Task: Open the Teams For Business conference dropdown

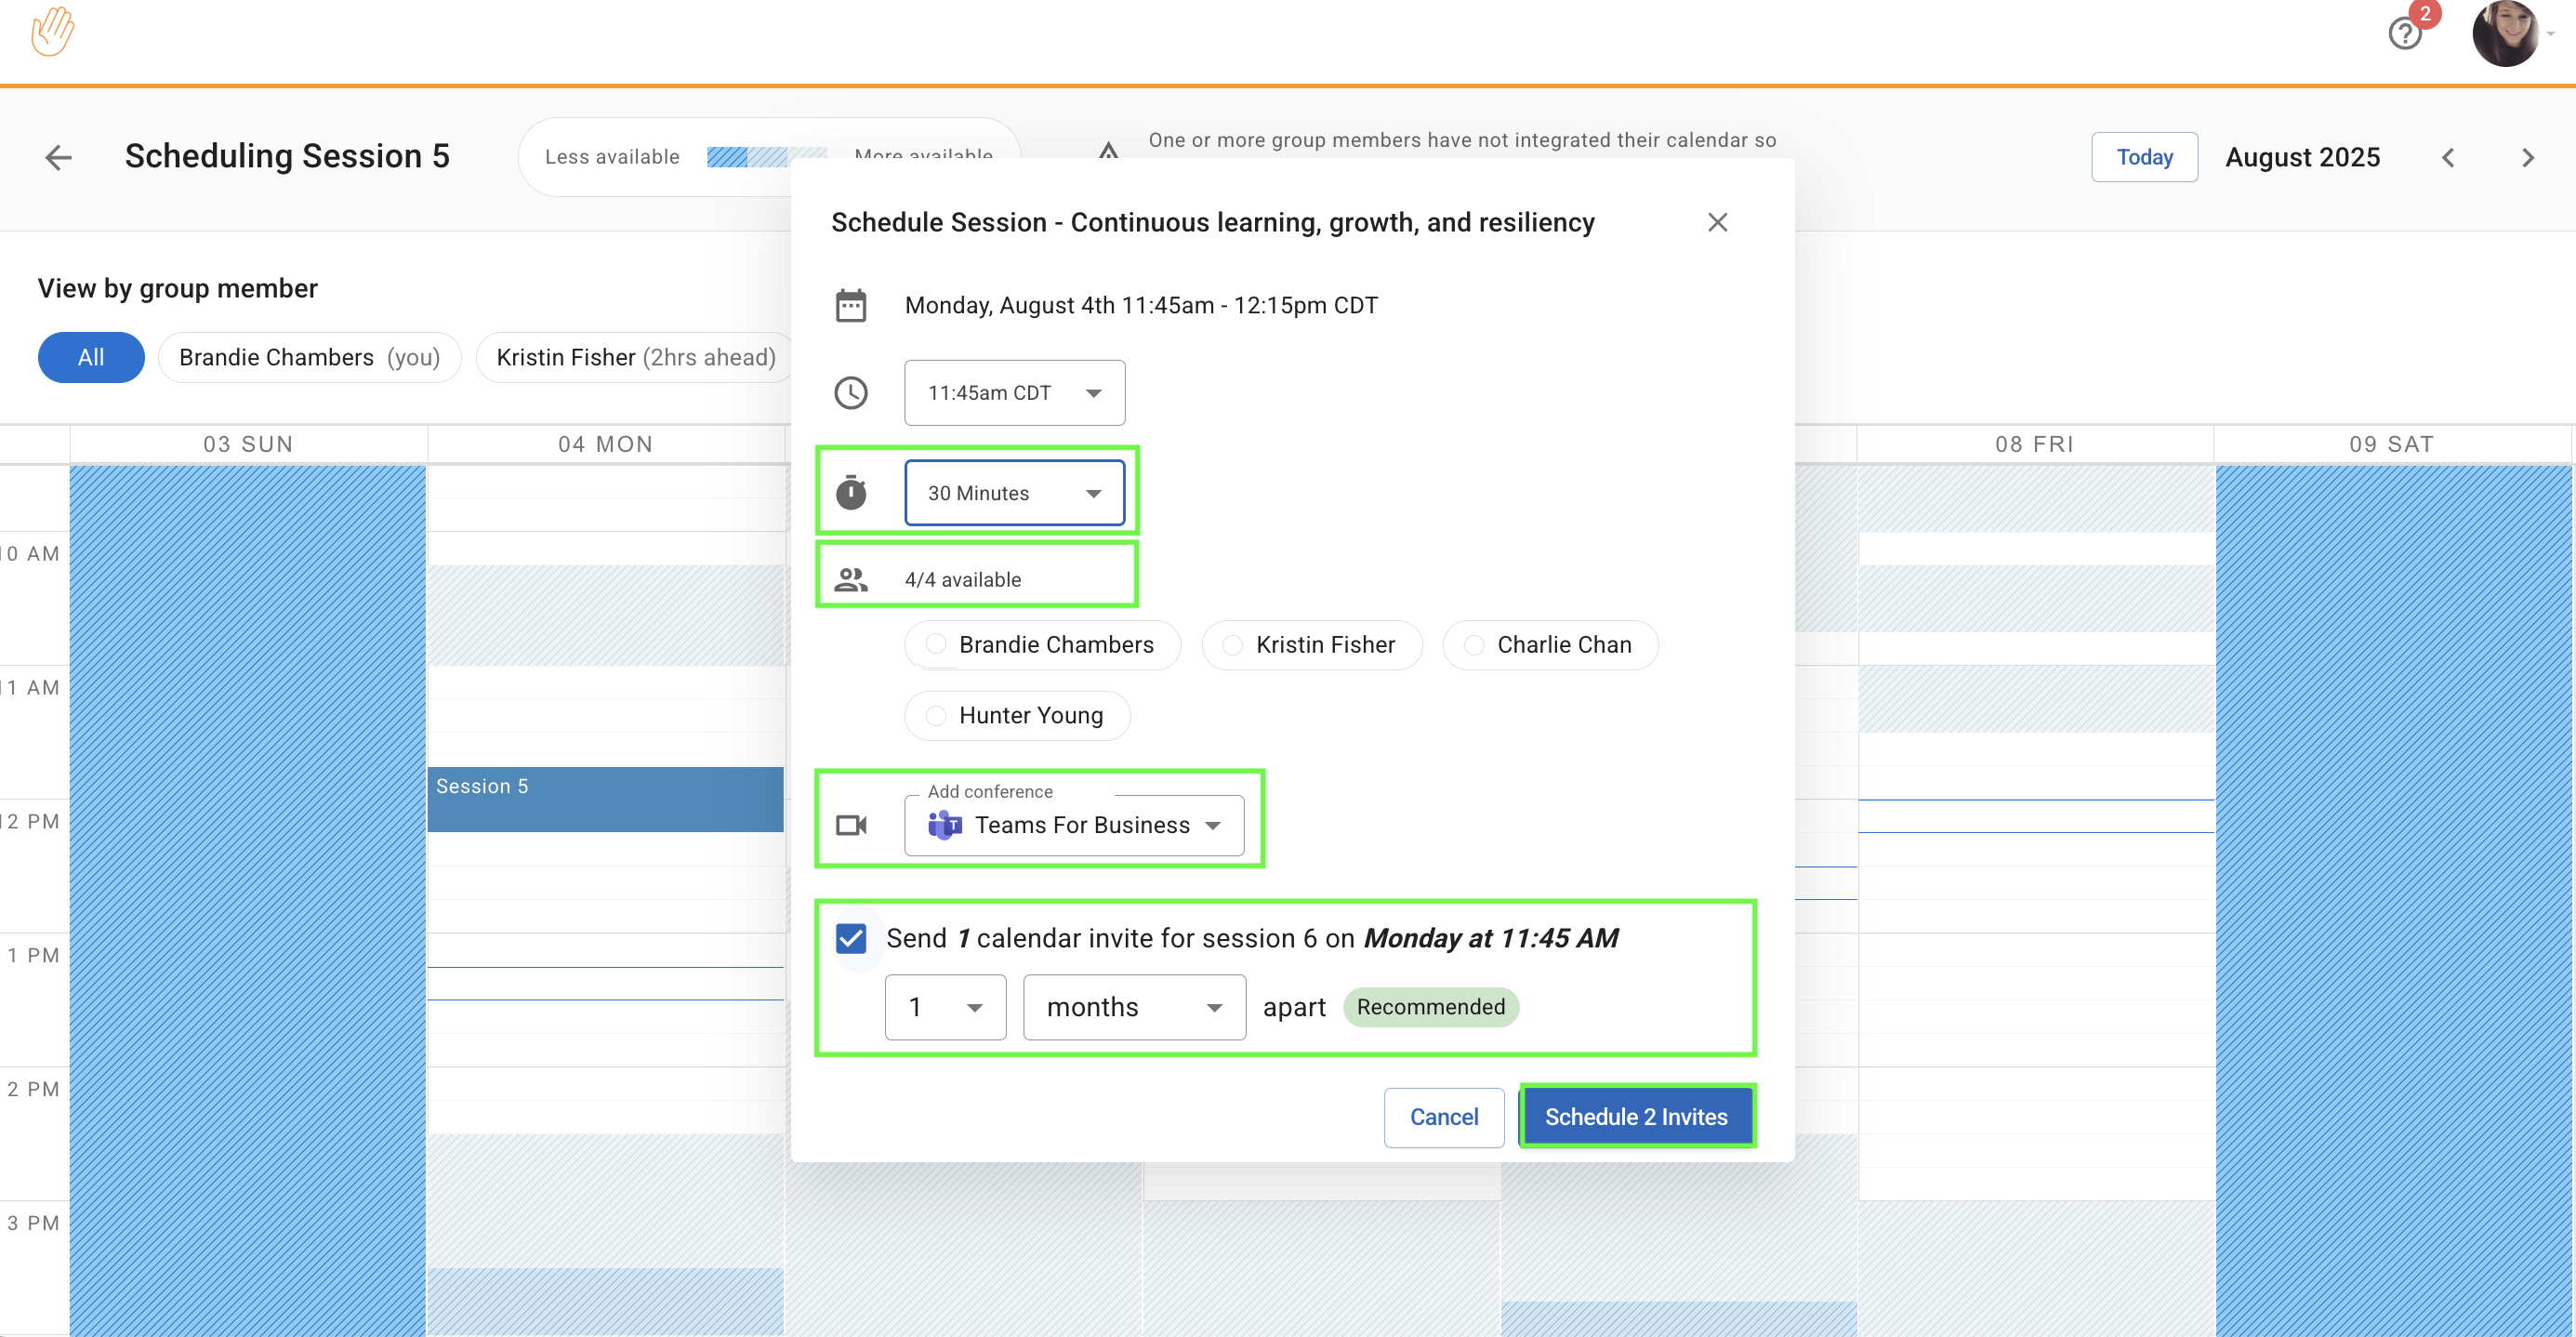Action: coord(1074,825)
